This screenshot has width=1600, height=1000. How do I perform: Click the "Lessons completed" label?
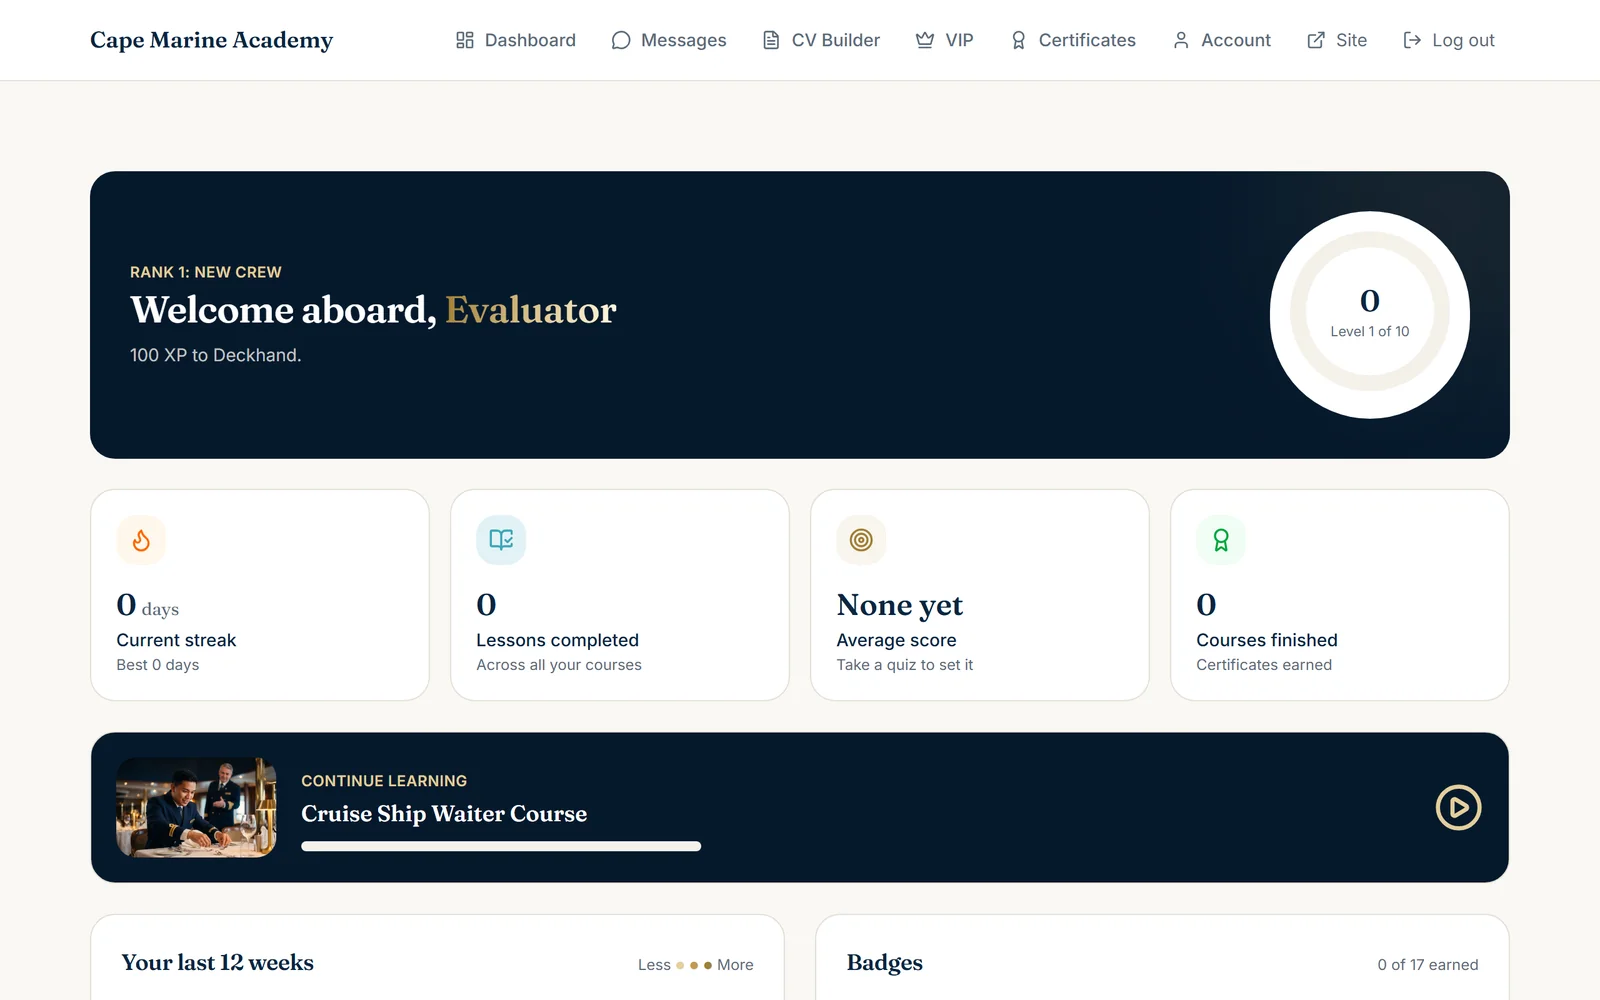557,640
